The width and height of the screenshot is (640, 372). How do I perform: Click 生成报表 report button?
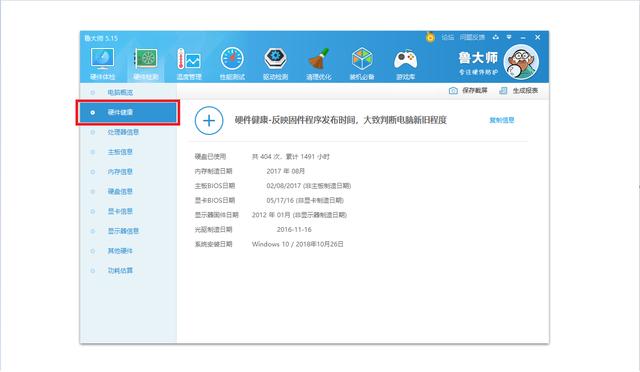pos(518,91)
